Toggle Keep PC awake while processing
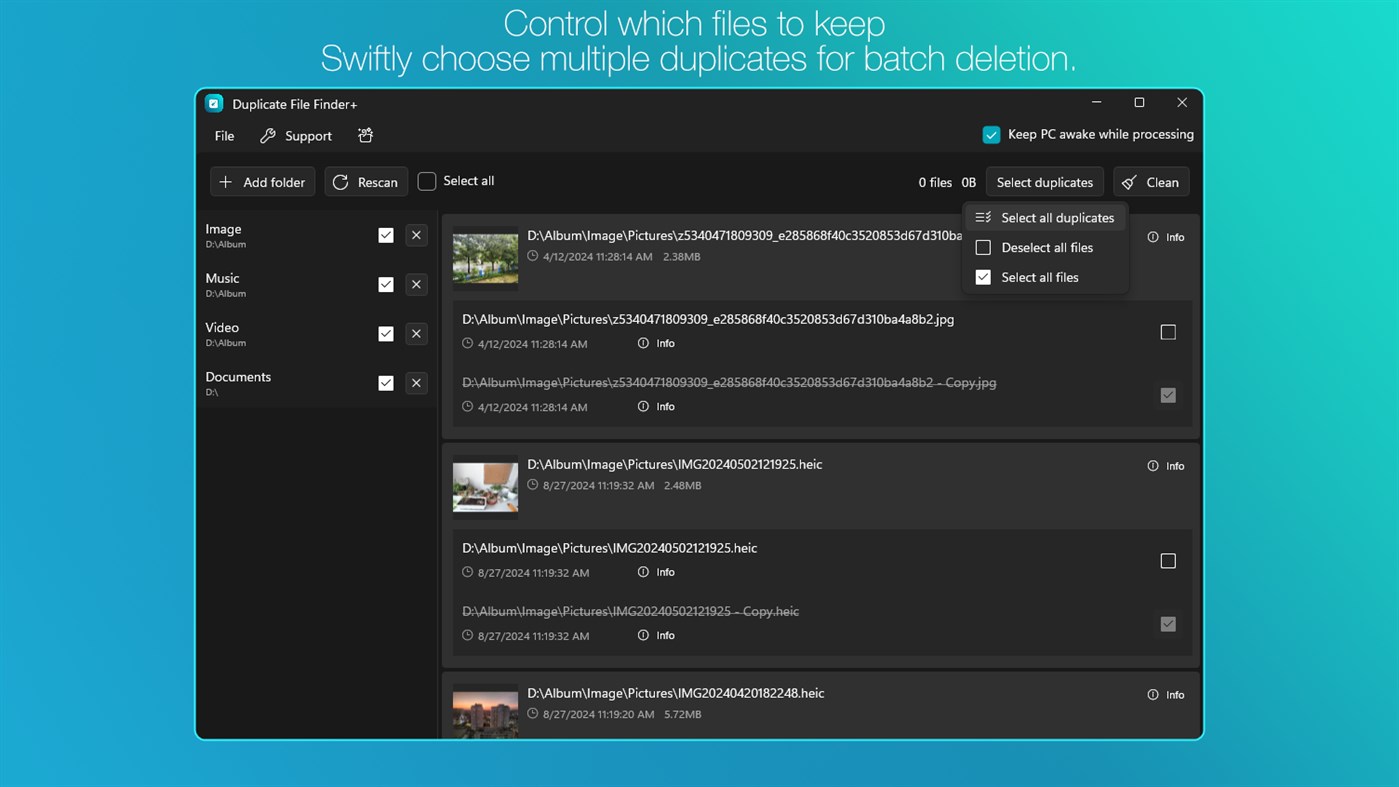The height and width of the screenshot is (787, 1399). point(991,135)
